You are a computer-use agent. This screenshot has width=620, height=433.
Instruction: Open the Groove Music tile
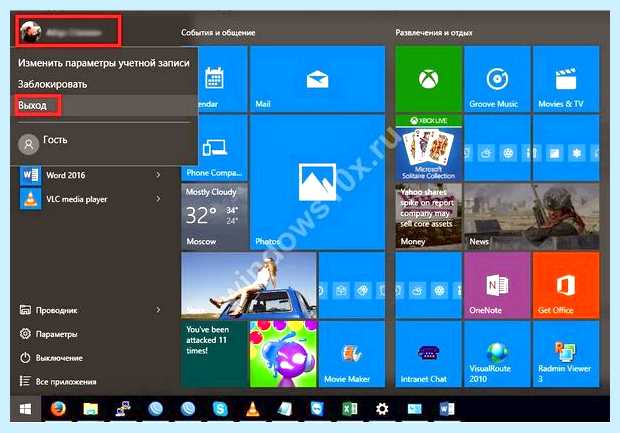(497, 79)
